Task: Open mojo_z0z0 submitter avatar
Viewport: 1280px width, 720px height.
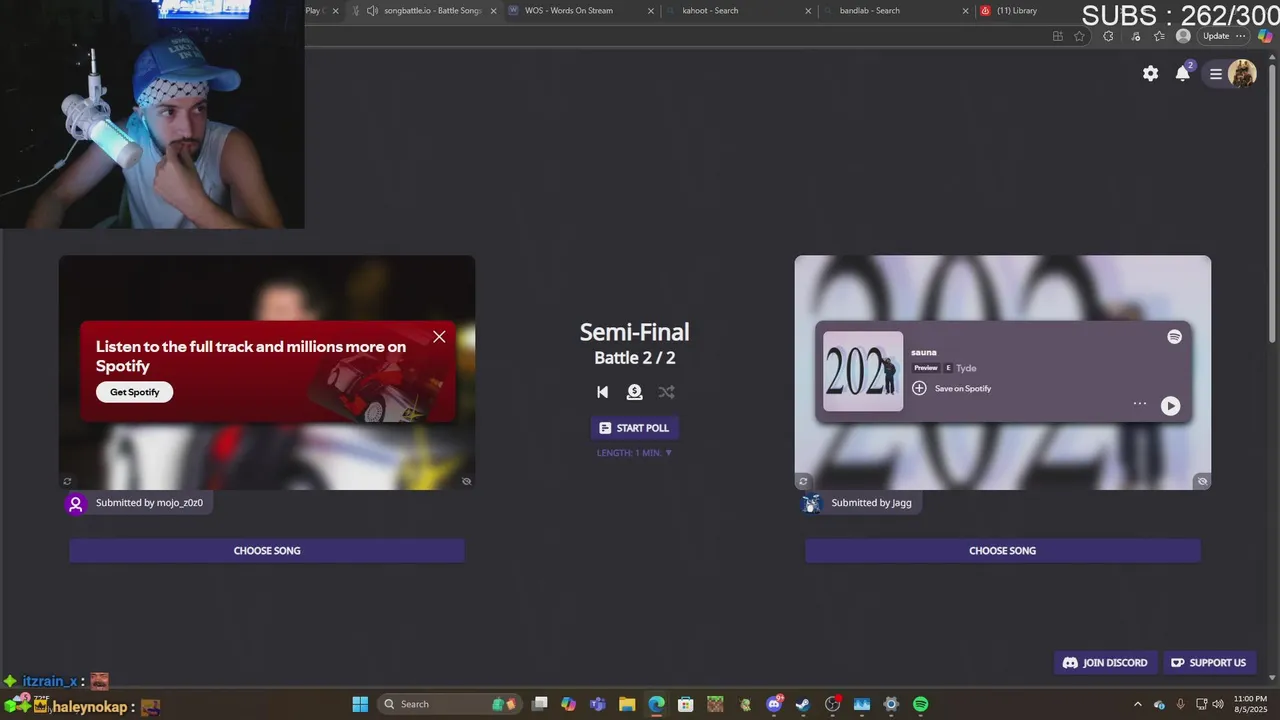Action: coord(76,503)
